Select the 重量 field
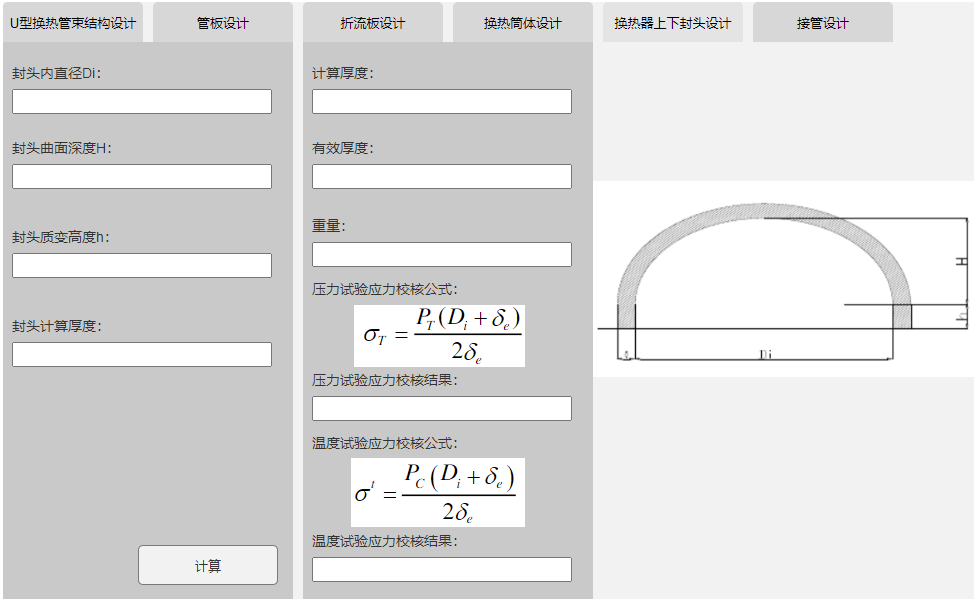978x604 pixels. pos(442,255)
